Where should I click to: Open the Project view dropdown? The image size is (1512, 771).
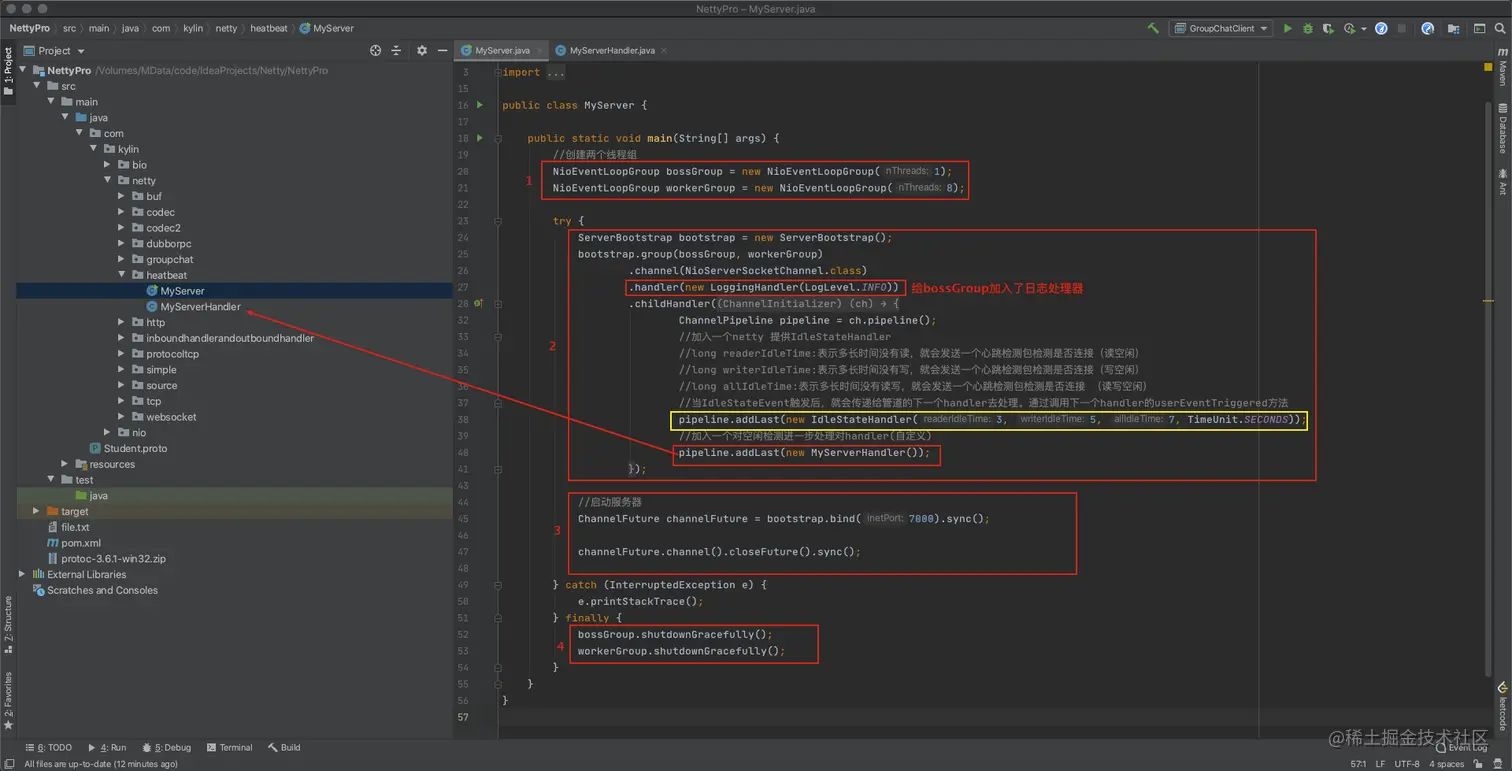[x=55, y=50]
